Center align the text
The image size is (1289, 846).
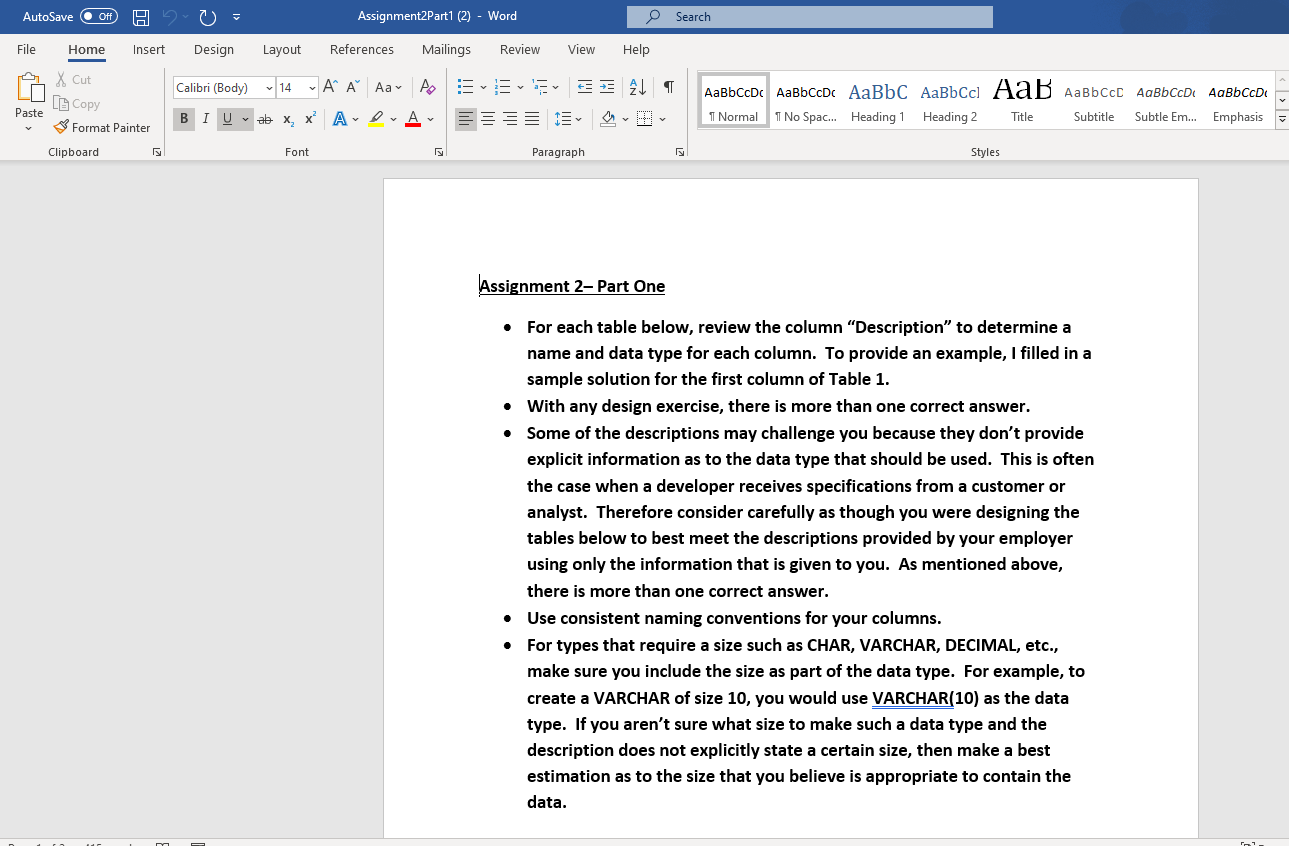[x=488, y=119]
